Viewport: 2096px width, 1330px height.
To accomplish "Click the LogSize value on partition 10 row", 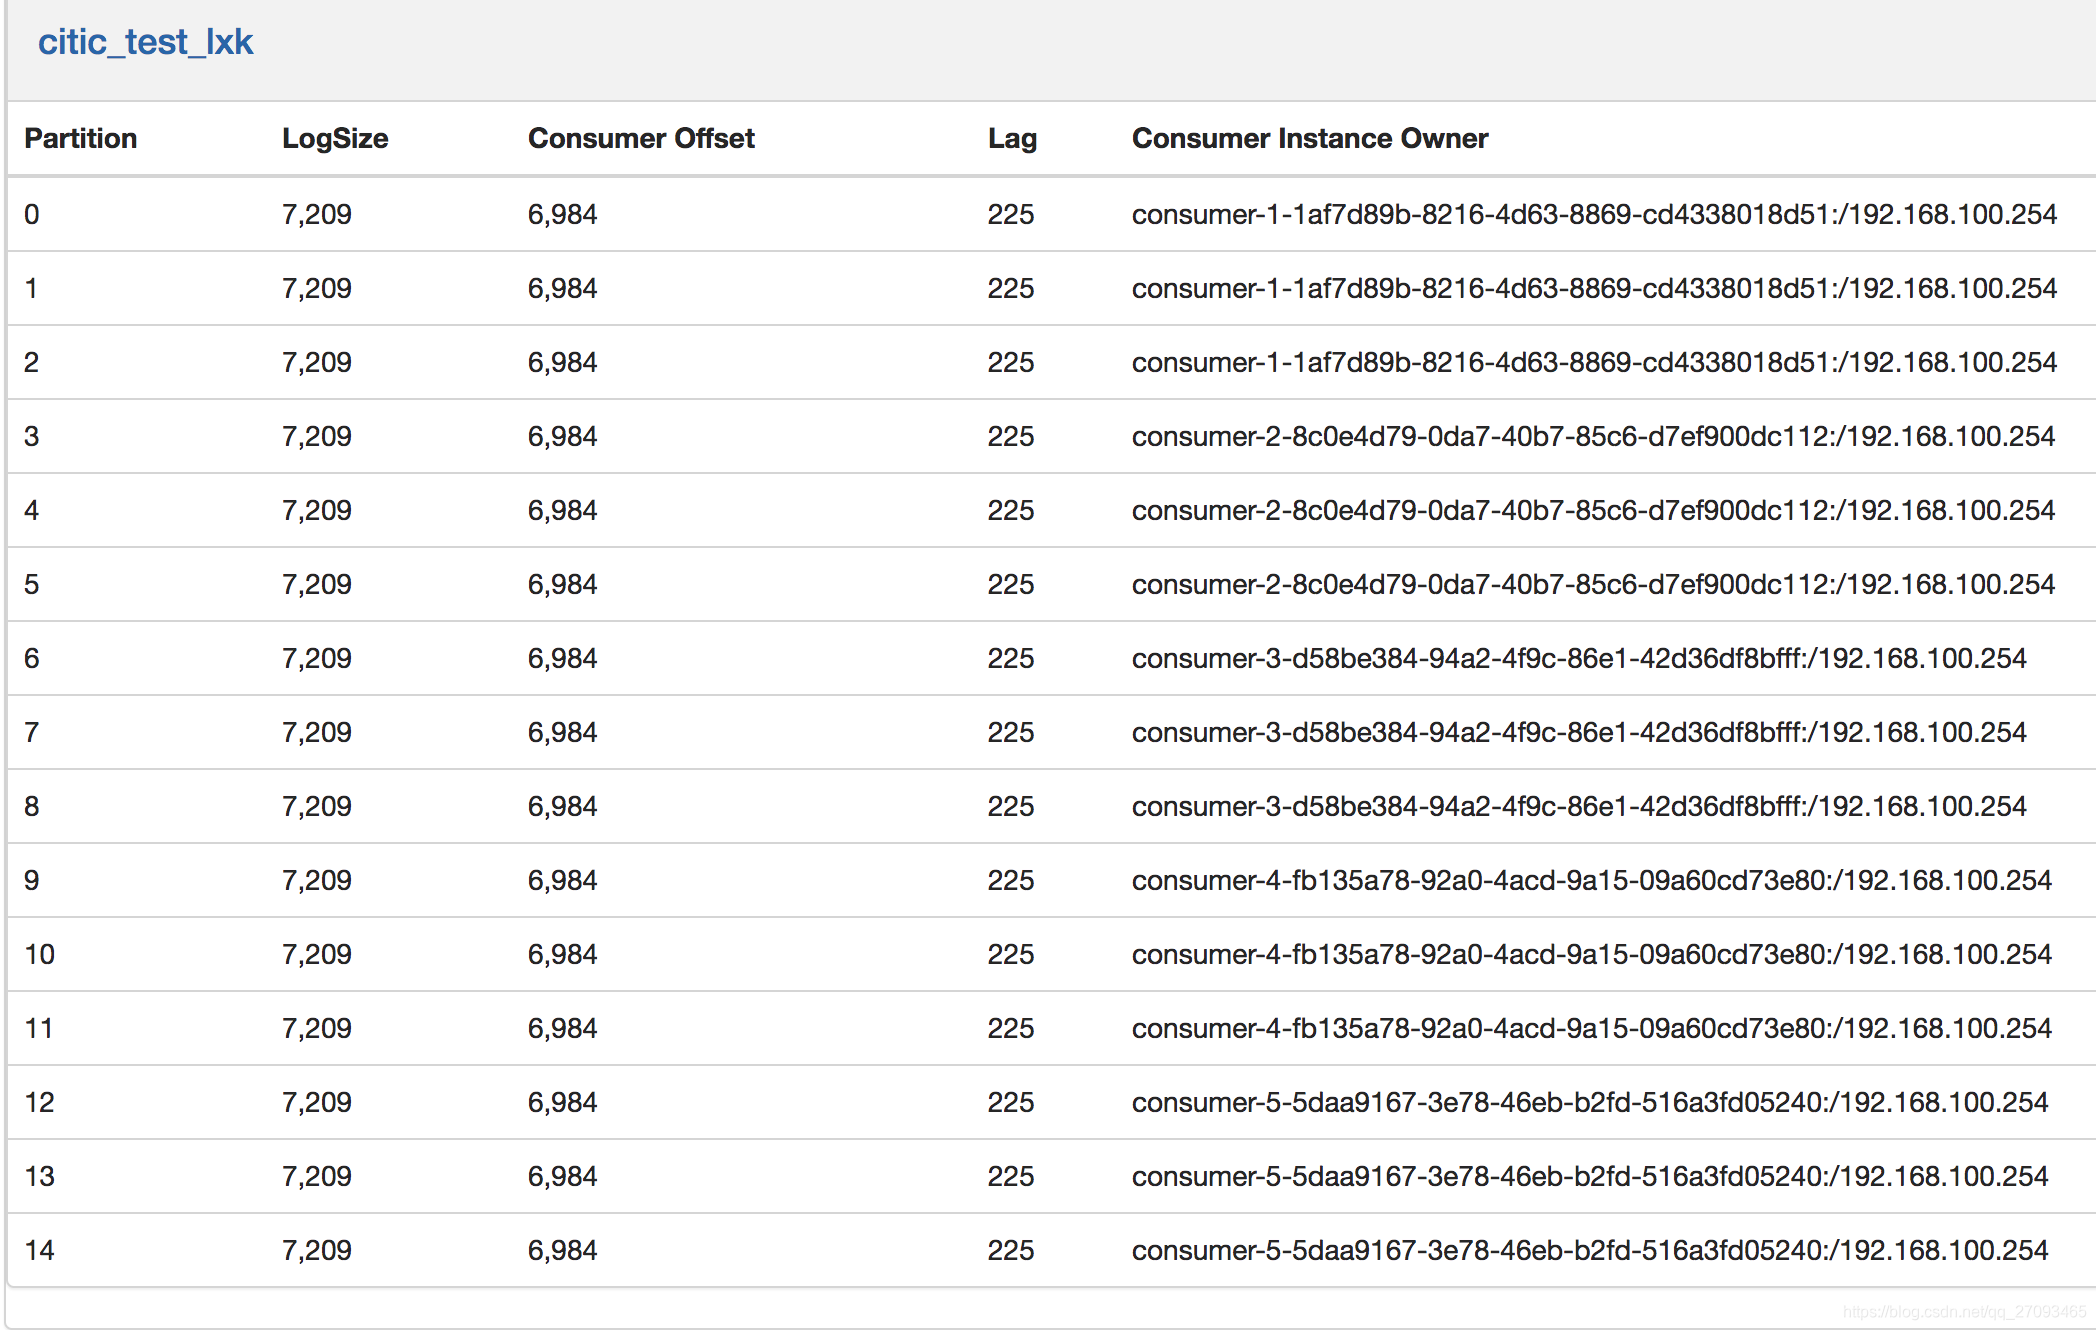I will tap(317, 954).
